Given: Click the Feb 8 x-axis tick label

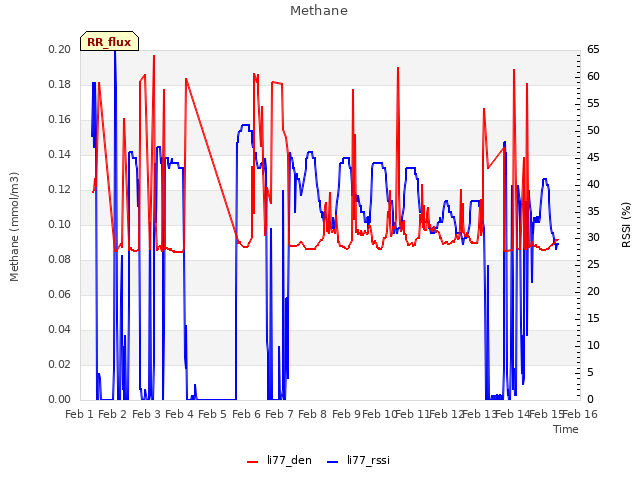Looking at the screenshot, I should [x=312, y=414].
